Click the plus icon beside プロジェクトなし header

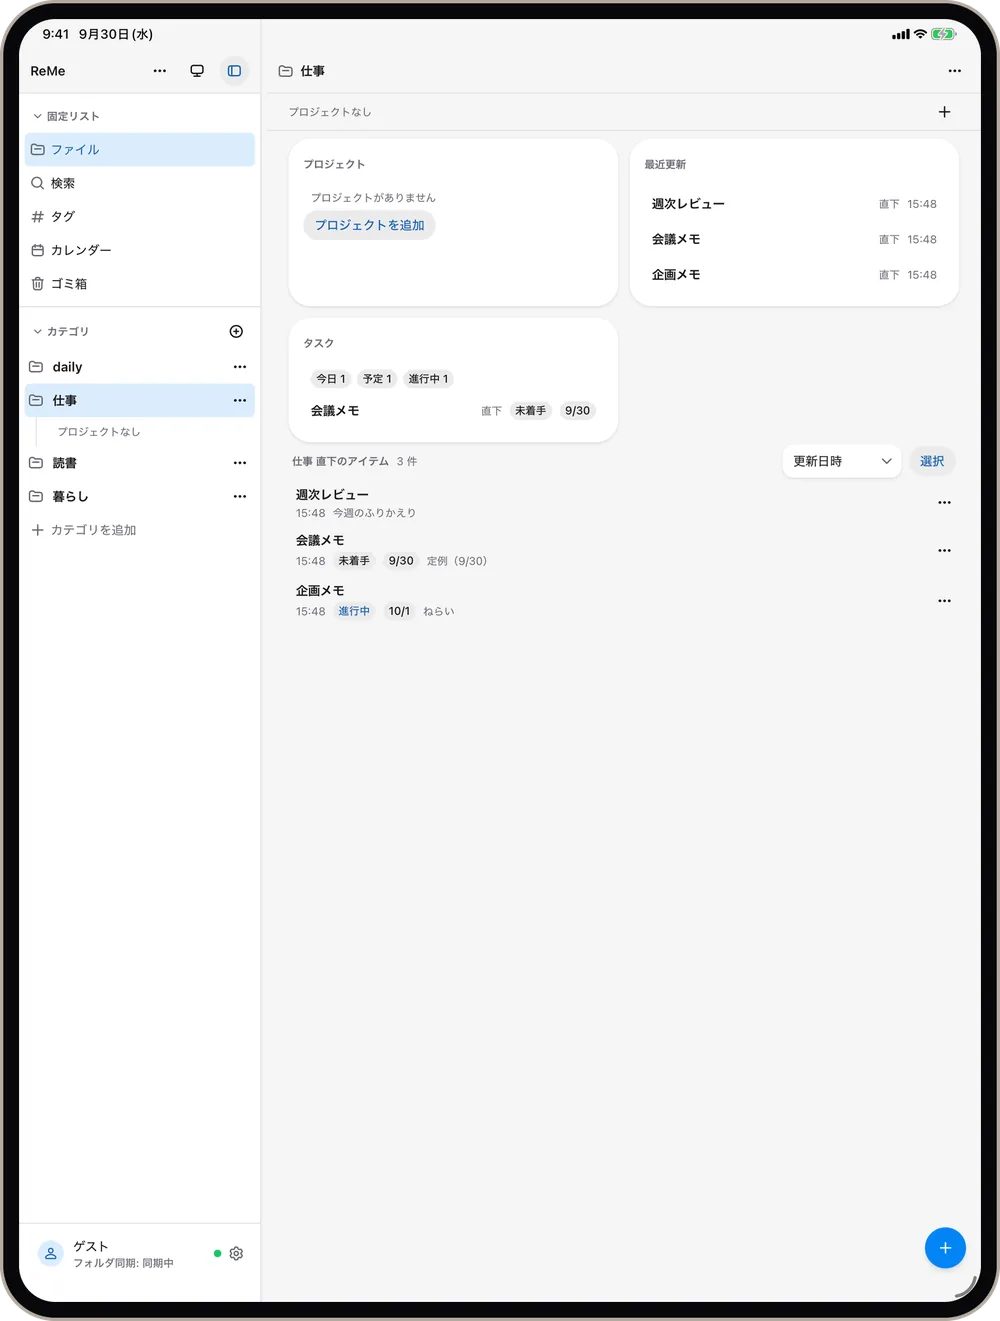(x=945, y=112)
